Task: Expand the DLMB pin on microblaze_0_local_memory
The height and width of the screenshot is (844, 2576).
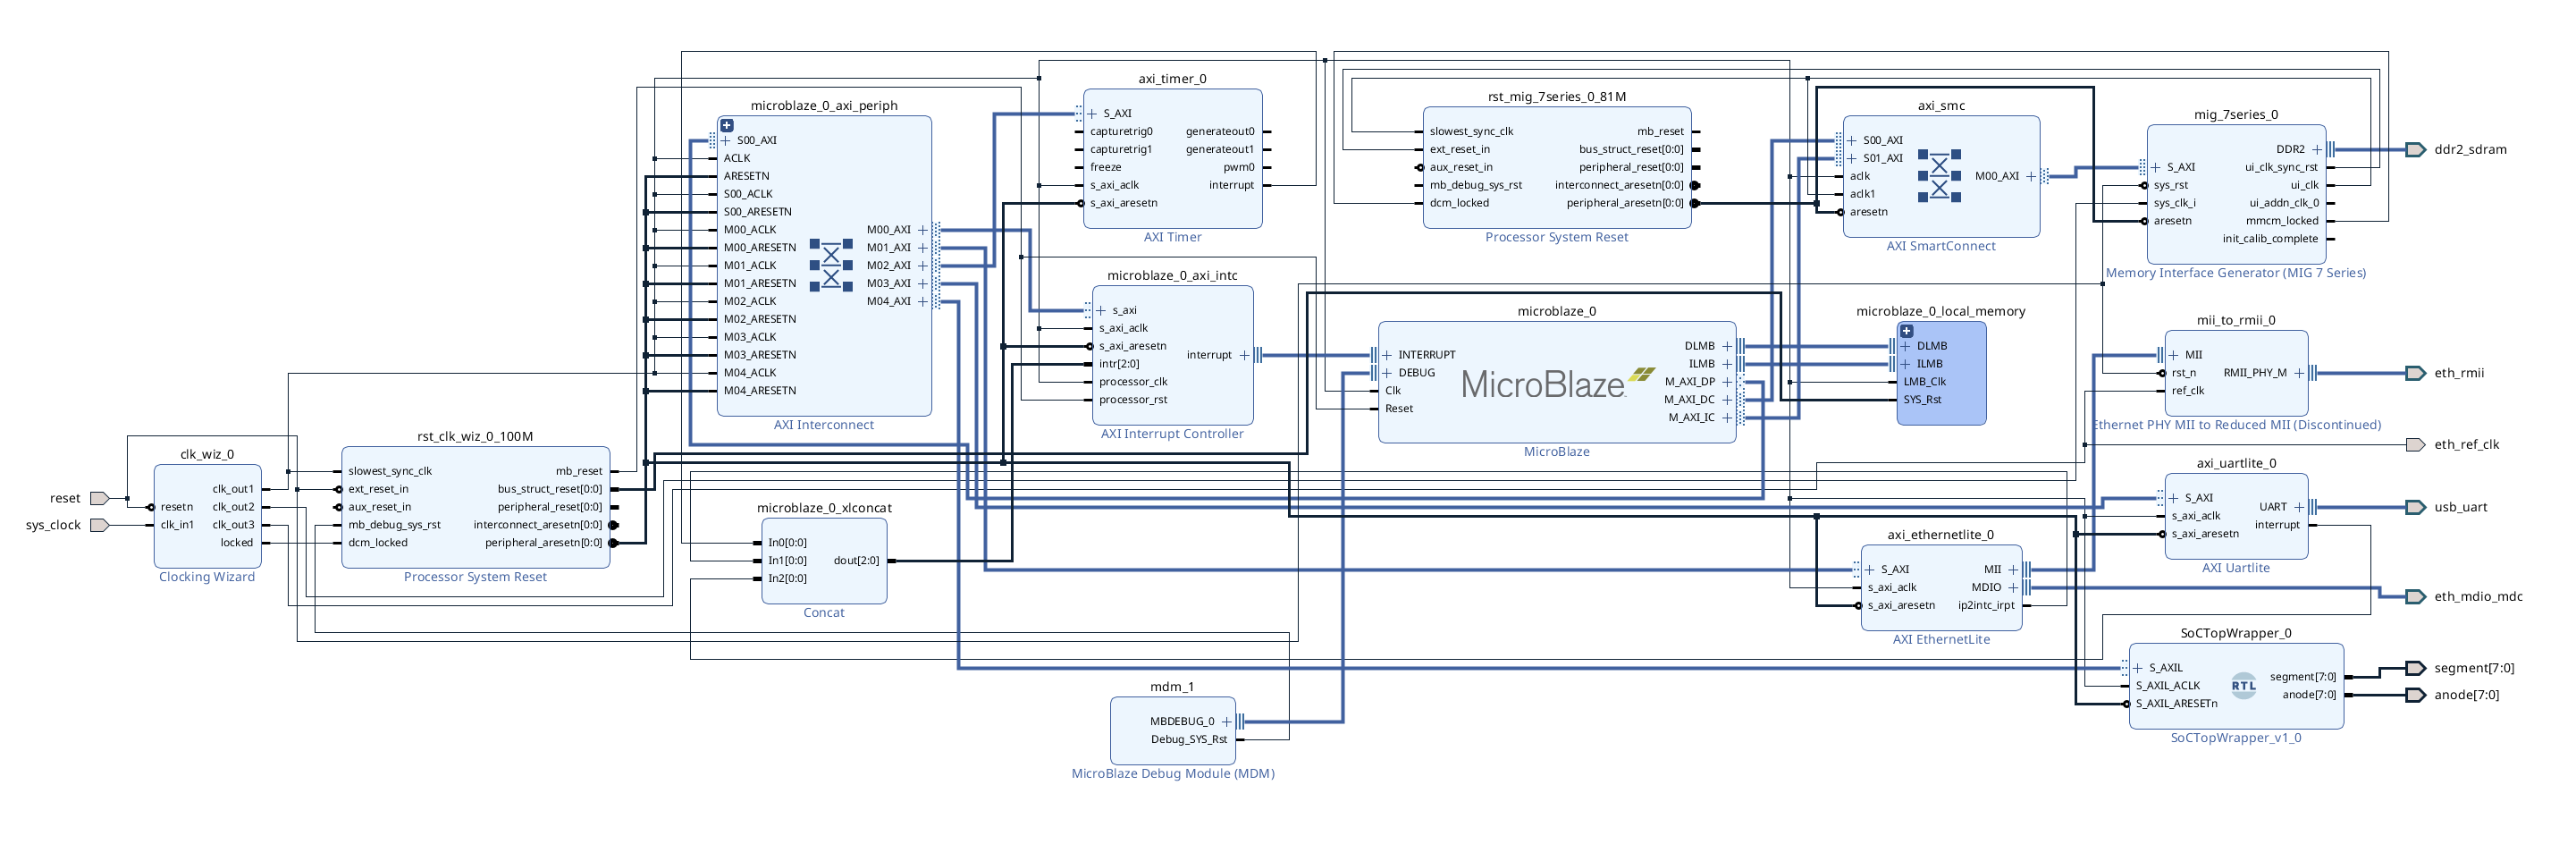Action: (1906, 346)
